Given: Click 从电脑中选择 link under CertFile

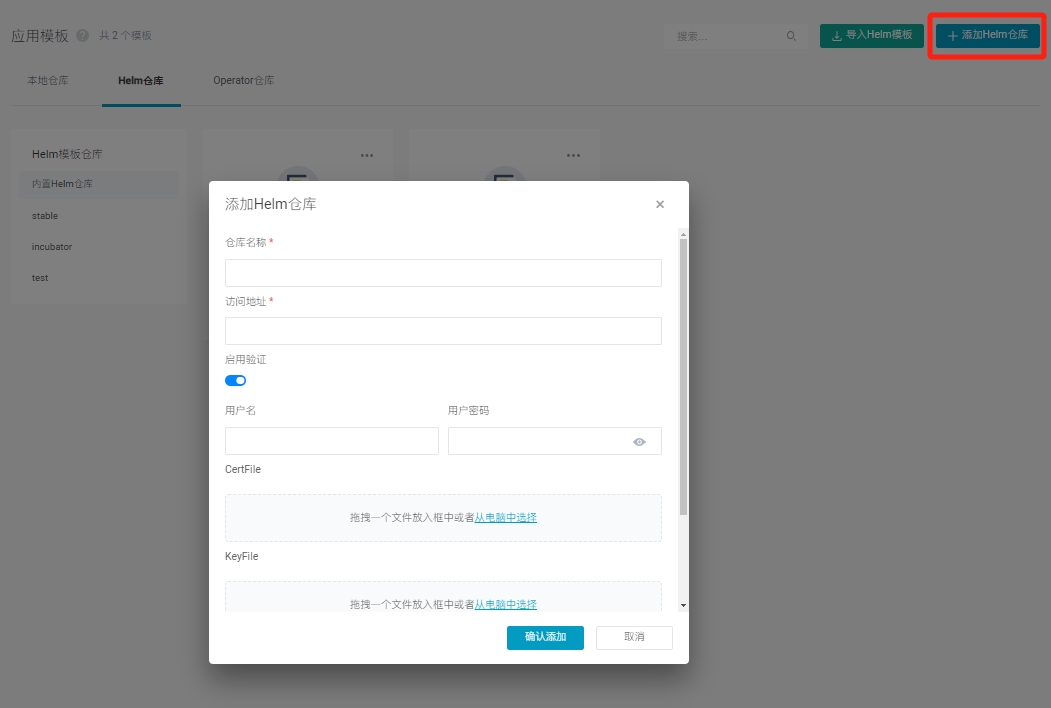Looking at the screenshot, I should click(505, 518).
